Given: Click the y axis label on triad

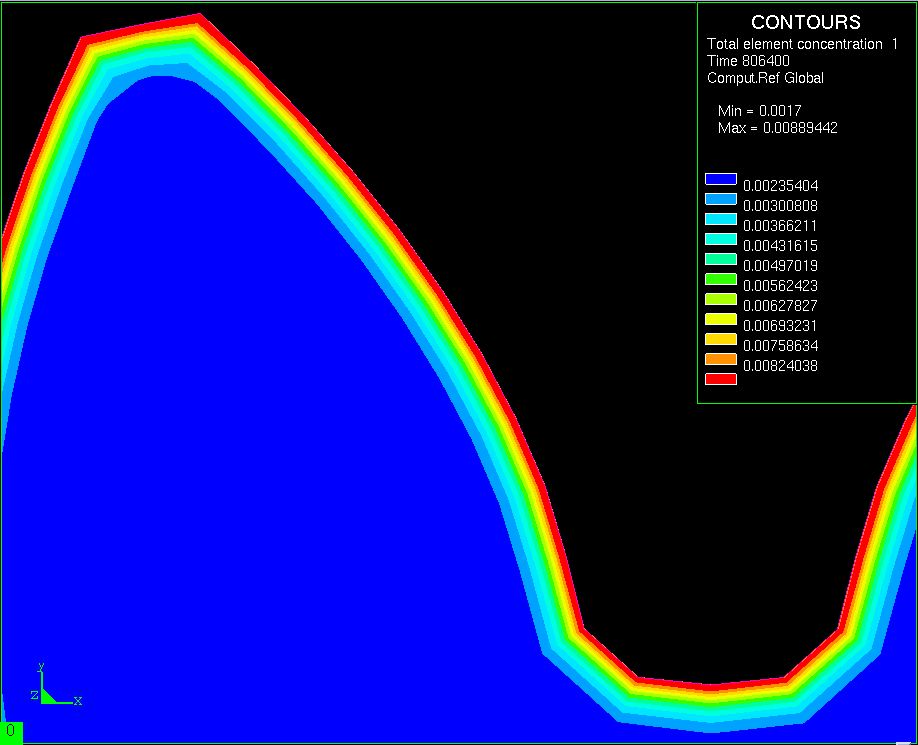Looking at the screenshot, I should click(x=41, y=666).
